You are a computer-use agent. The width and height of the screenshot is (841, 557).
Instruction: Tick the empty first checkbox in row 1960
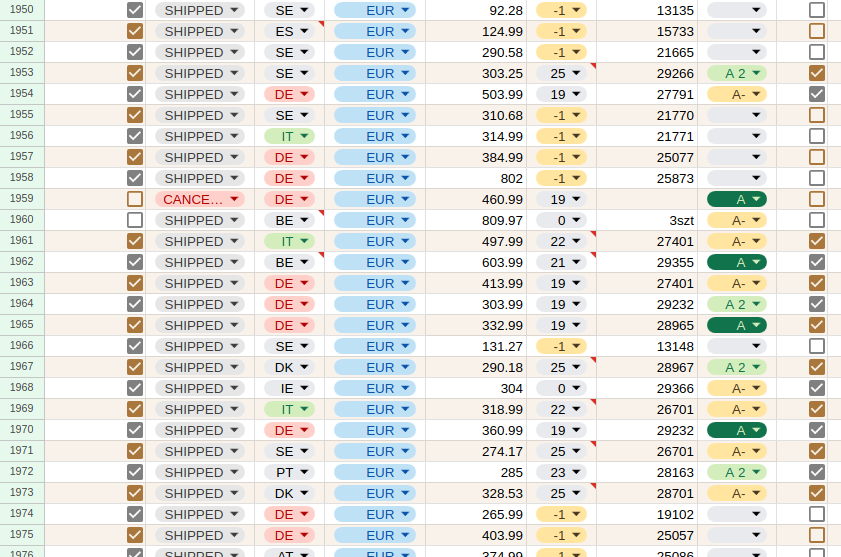click(x=135, y=220)
